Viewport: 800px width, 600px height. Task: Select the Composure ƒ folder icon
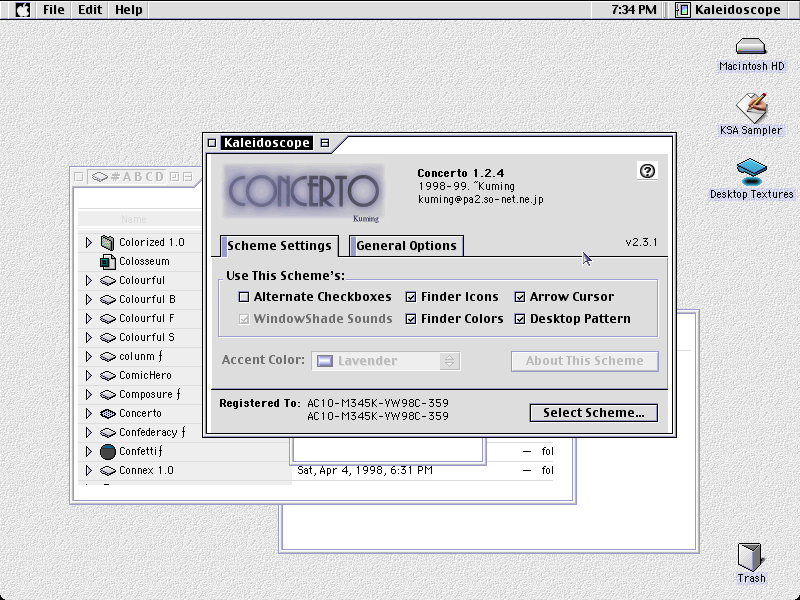[x=107, y=395]
